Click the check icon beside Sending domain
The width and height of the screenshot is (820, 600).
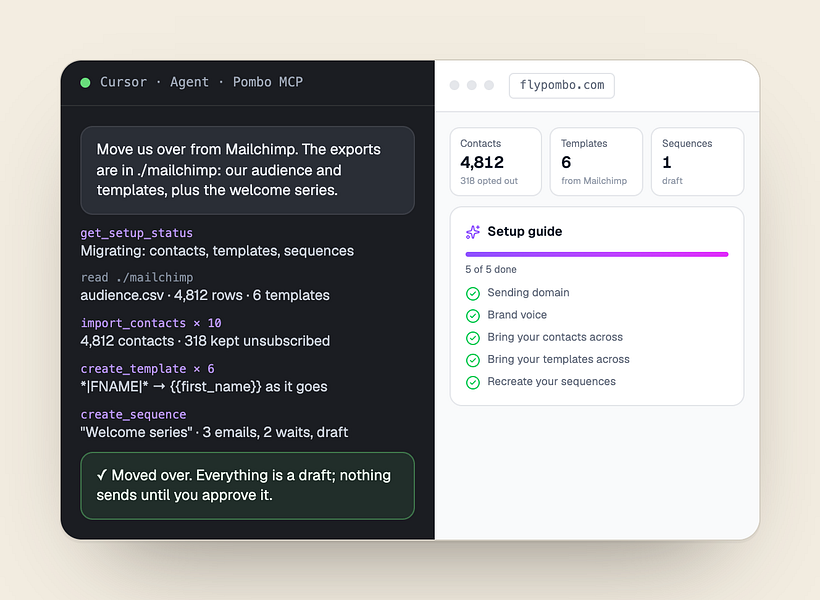473,293
